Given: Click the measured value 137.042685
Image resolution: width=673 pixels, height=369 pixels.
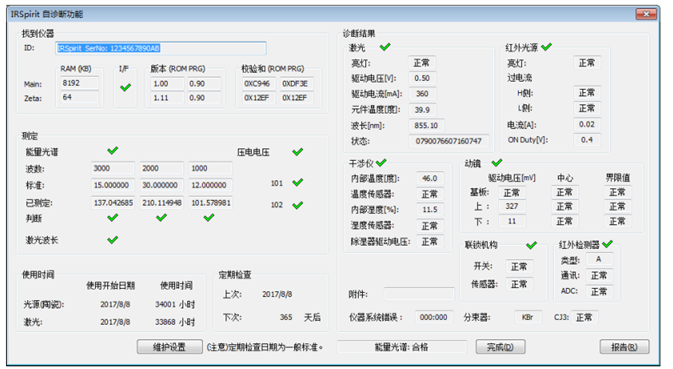Looking at the screenshot, I should [x=112, y=203].
